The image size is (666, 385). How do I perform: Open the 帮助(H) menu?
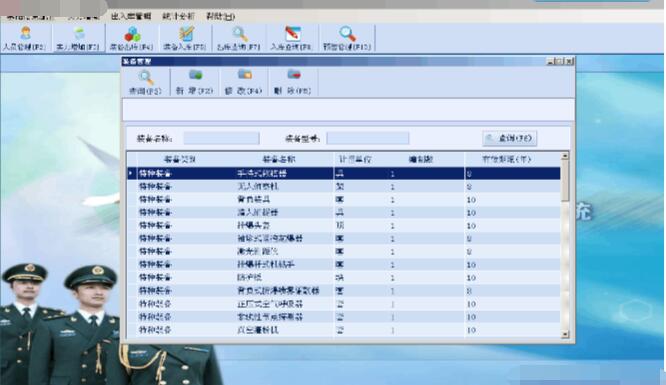tap(220, 16)
